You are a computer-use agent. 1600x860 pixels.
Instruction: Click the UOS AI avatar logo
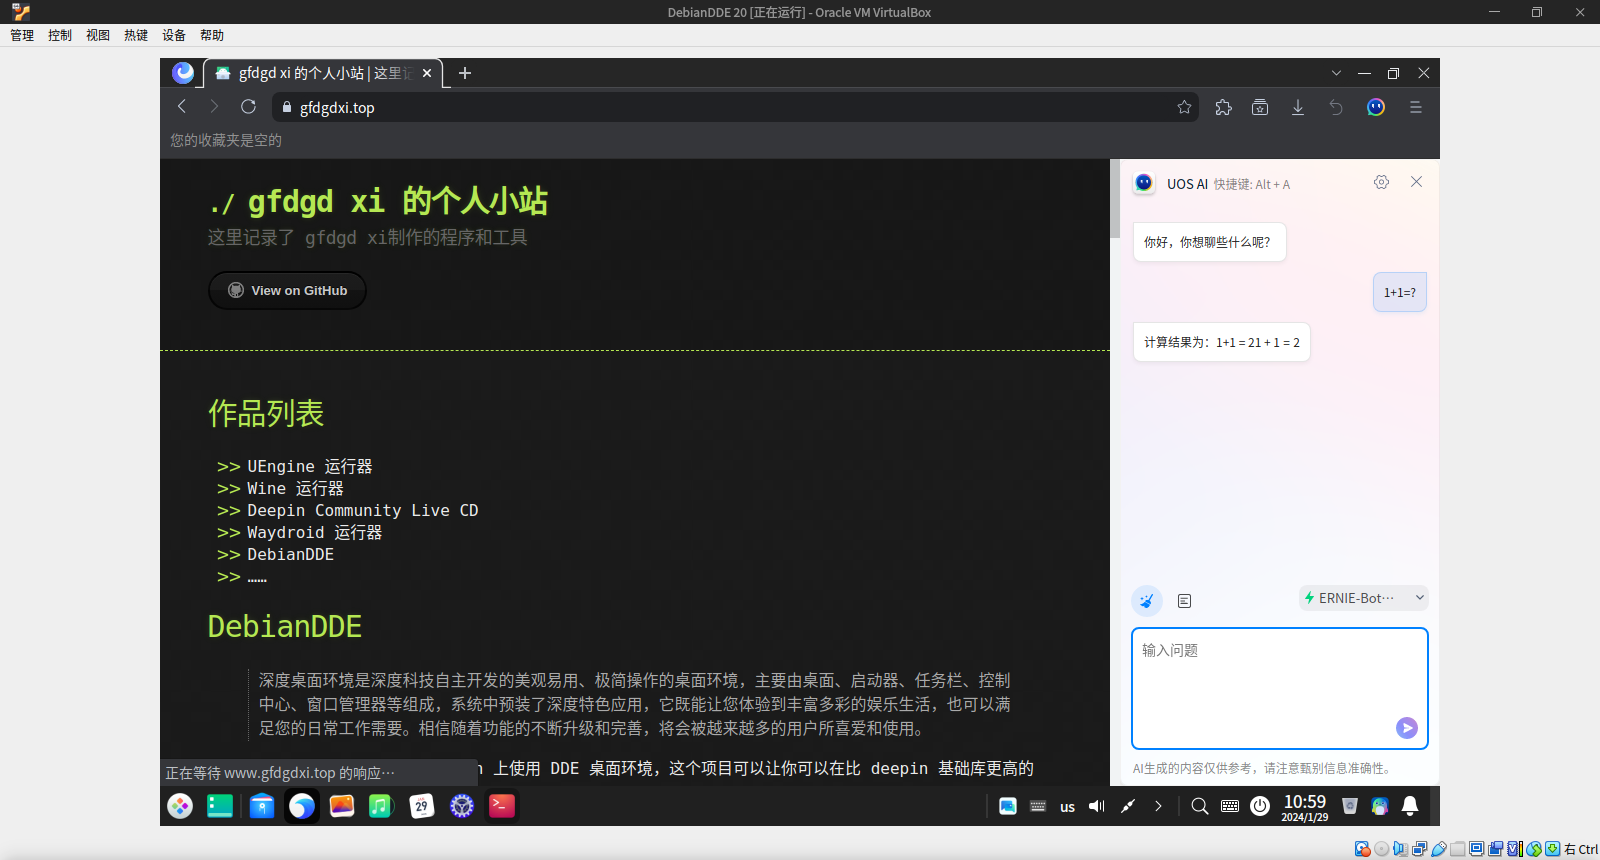1144,183
